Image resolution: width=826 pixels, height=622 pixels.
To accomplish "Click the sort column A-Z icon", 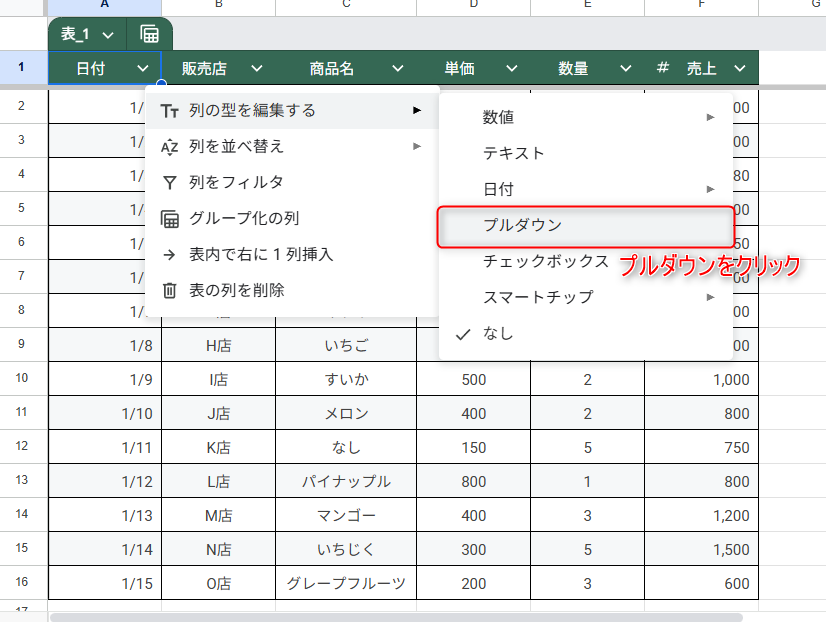I will 170,146.
